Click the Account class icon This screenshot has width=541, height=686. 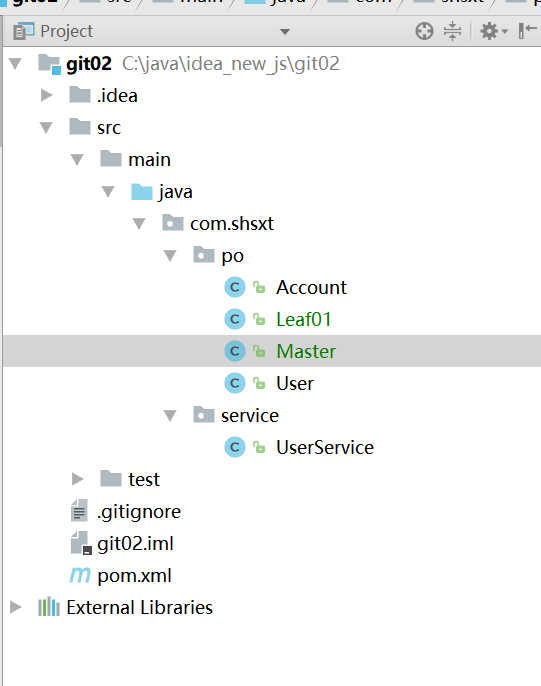click(x=235, y=287)
